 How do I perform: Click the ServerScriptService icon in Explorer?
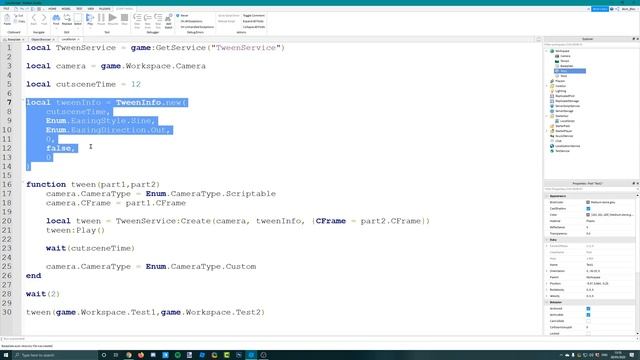(x=552, y=106)
